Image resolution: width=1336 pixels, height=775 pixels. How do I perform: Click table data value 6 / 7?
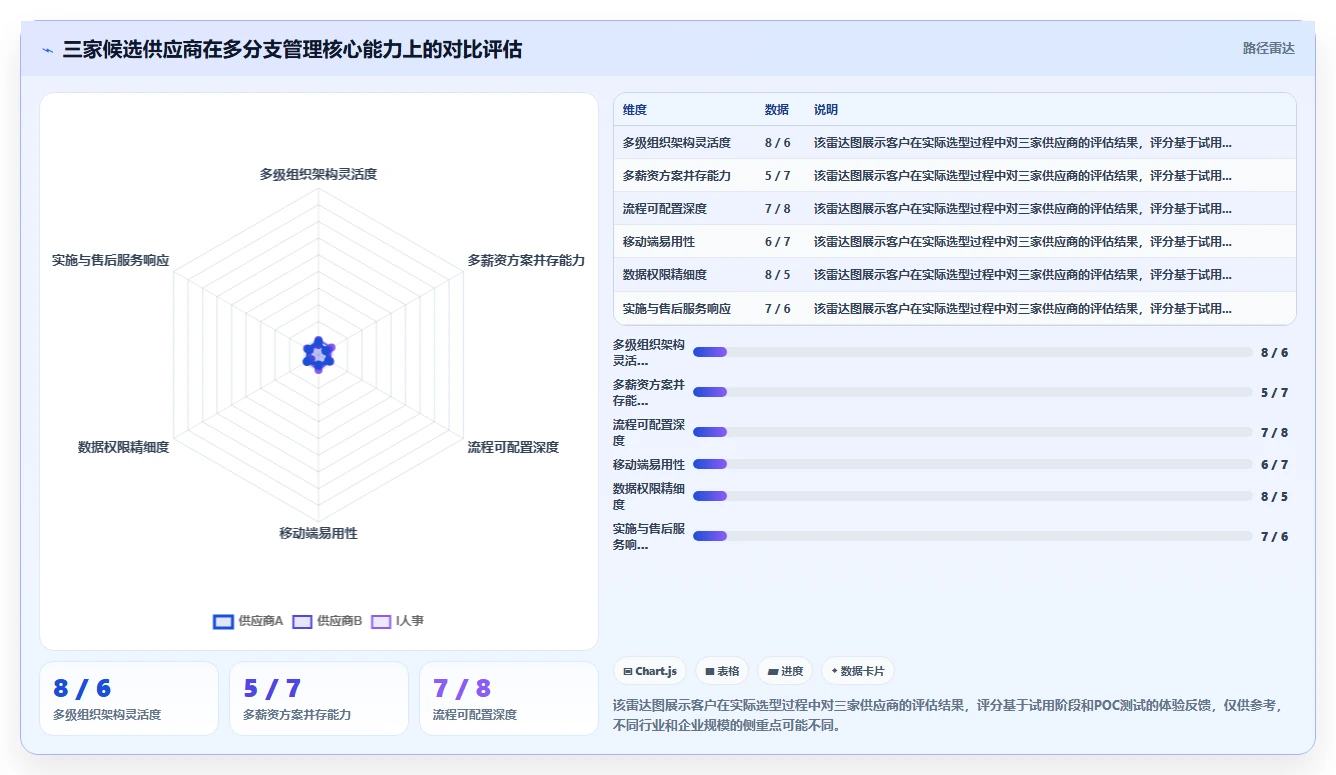pyautogui.click(x=778, y=242)
